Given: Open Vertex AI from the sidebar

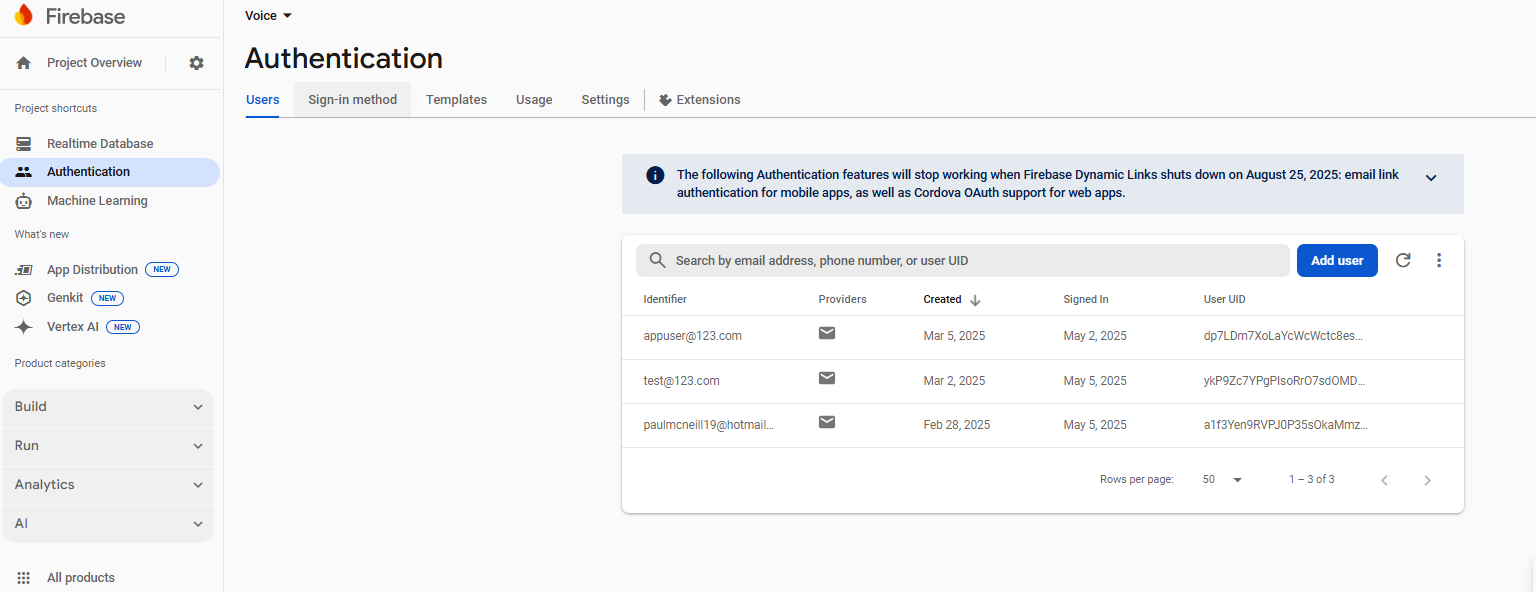Looking at the screenshot, I should click(x=73, y=326).
